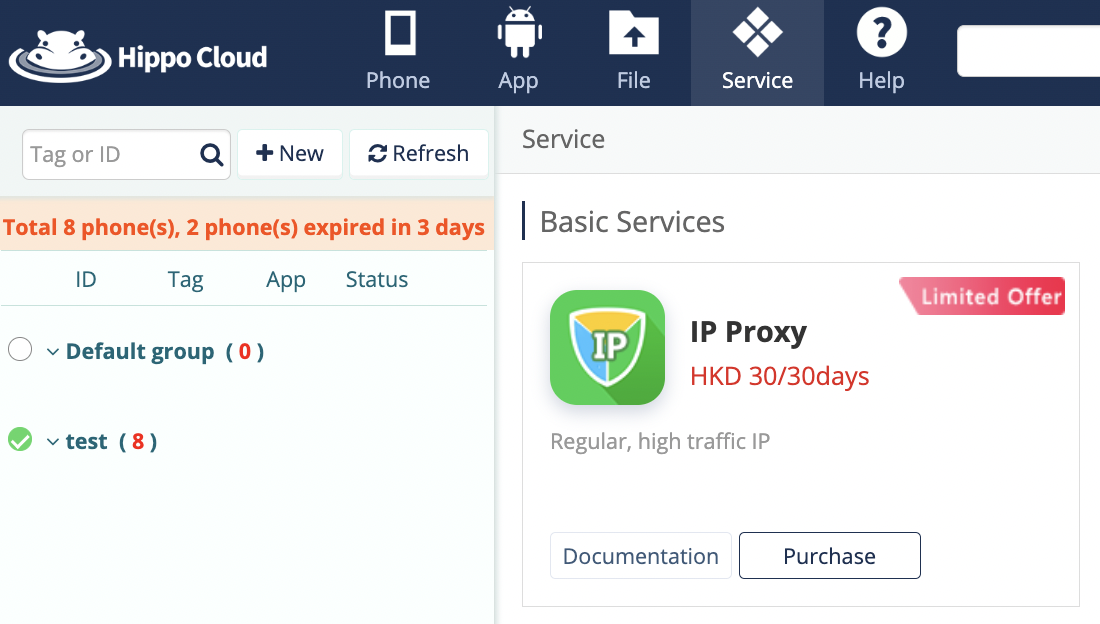Click the white field in the top bar
The image size is (1100, 624).
coord(1028,51)
